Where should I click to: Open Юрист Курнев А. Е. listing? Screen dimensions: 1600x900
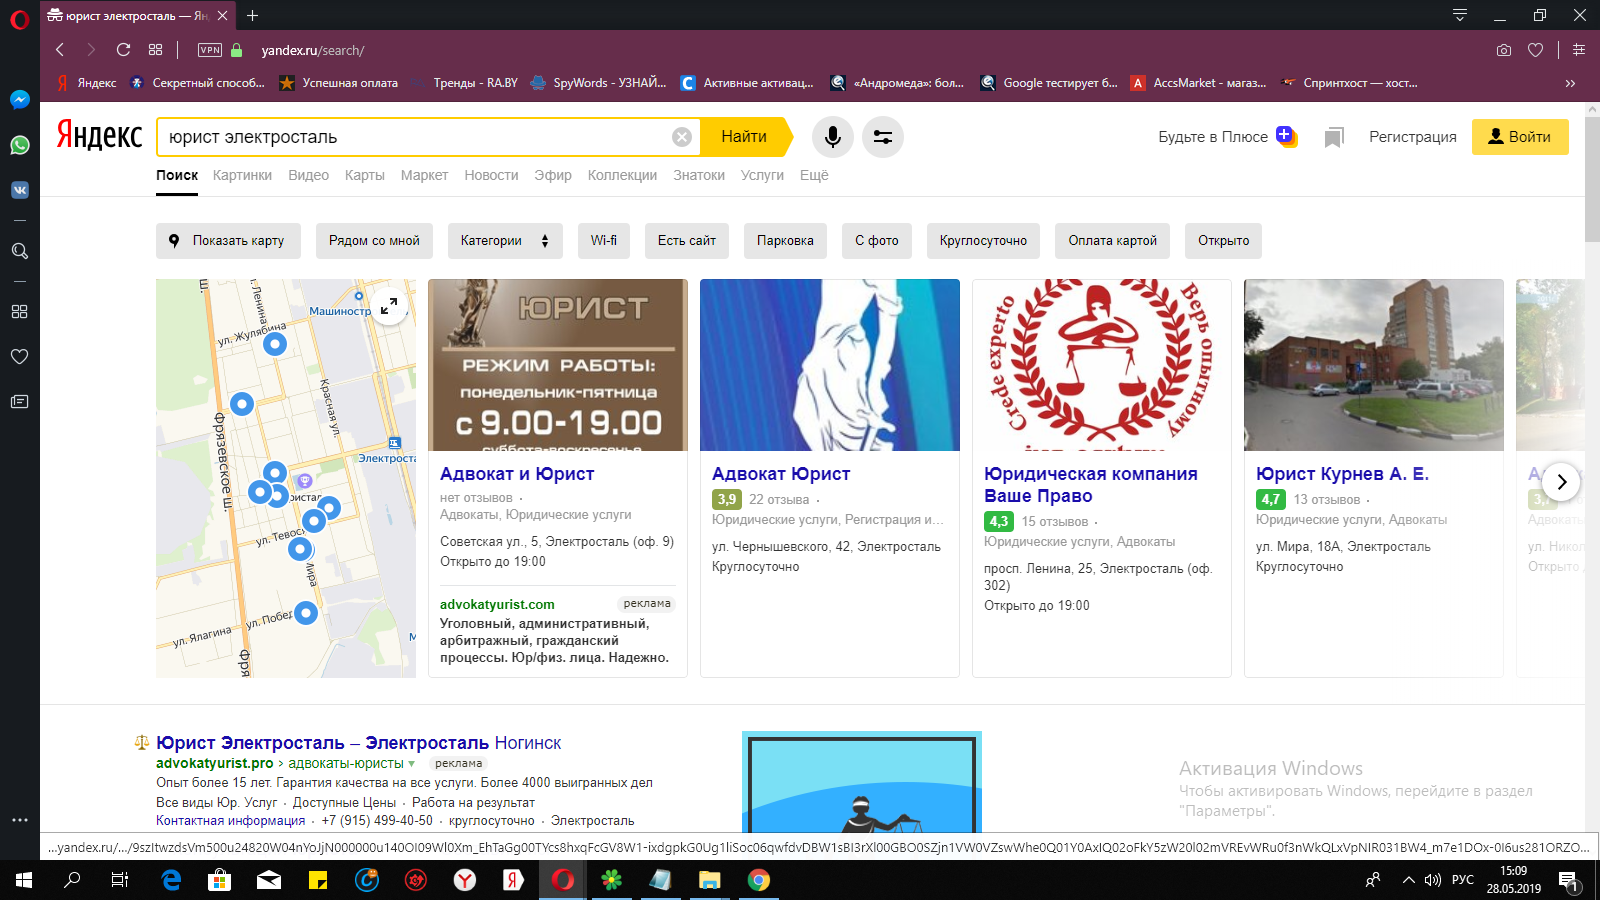(1342, 474)
